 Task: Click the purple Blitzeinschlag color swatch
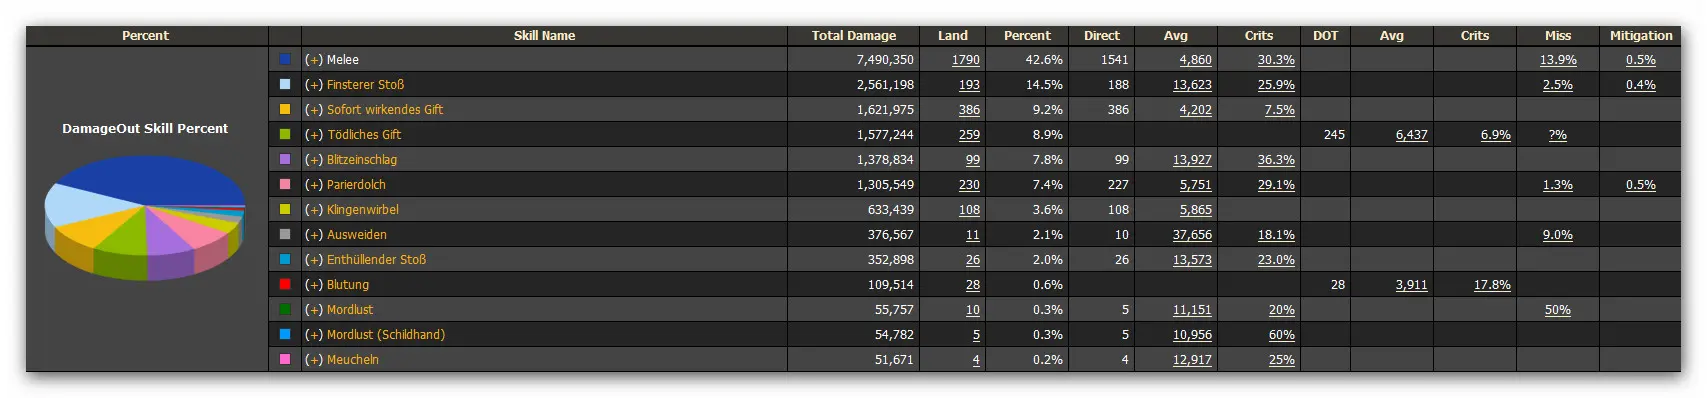pos(285,160)
